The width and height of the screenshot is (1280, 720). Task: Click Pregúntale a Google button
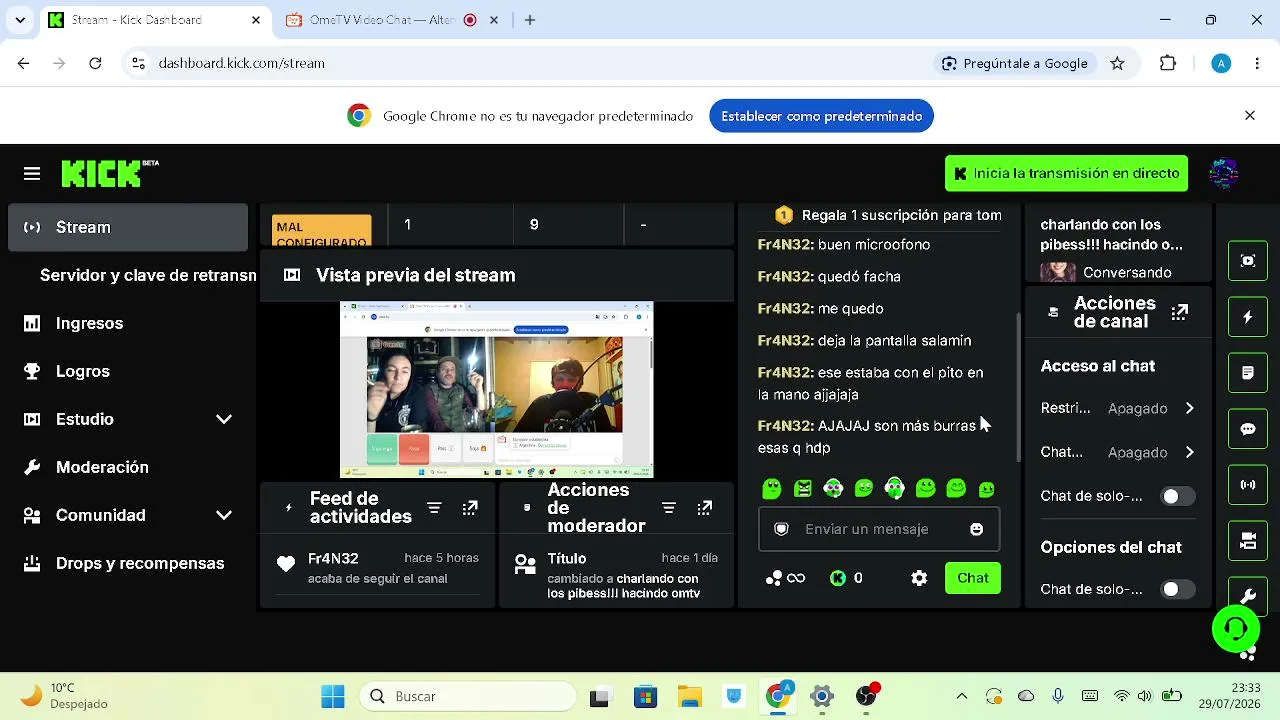[x=1014, y=63]
